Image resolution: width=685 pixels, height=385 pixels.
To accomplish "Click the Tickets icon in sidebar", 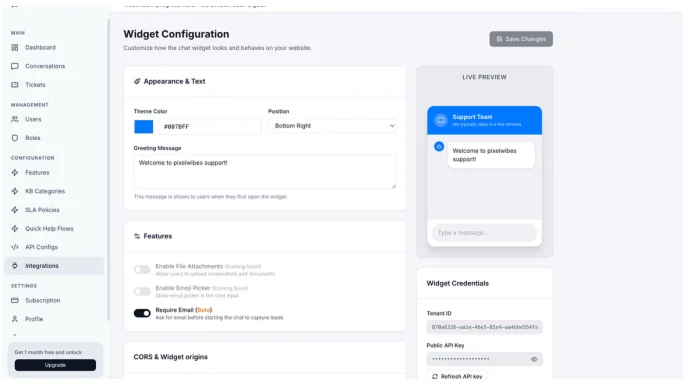I will pyautogui.click(x=15, y=85).
